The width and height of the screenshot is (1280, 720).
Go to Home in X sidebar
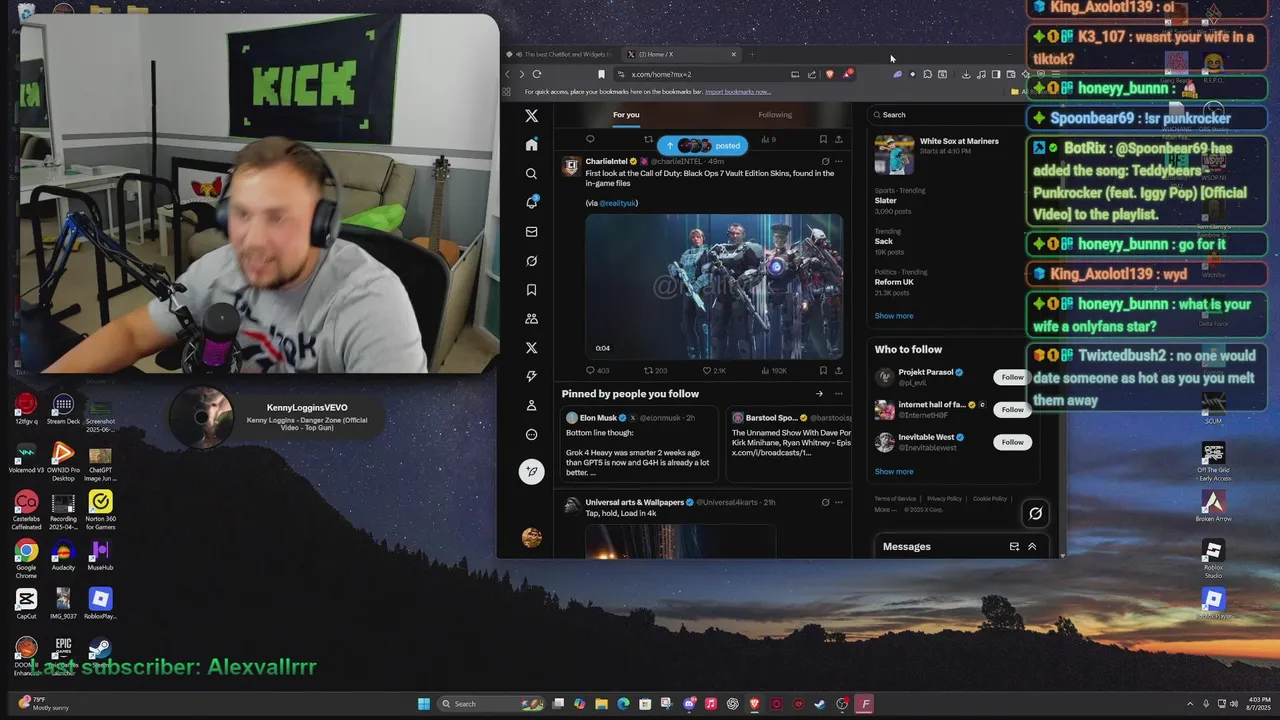pos(531,145)
